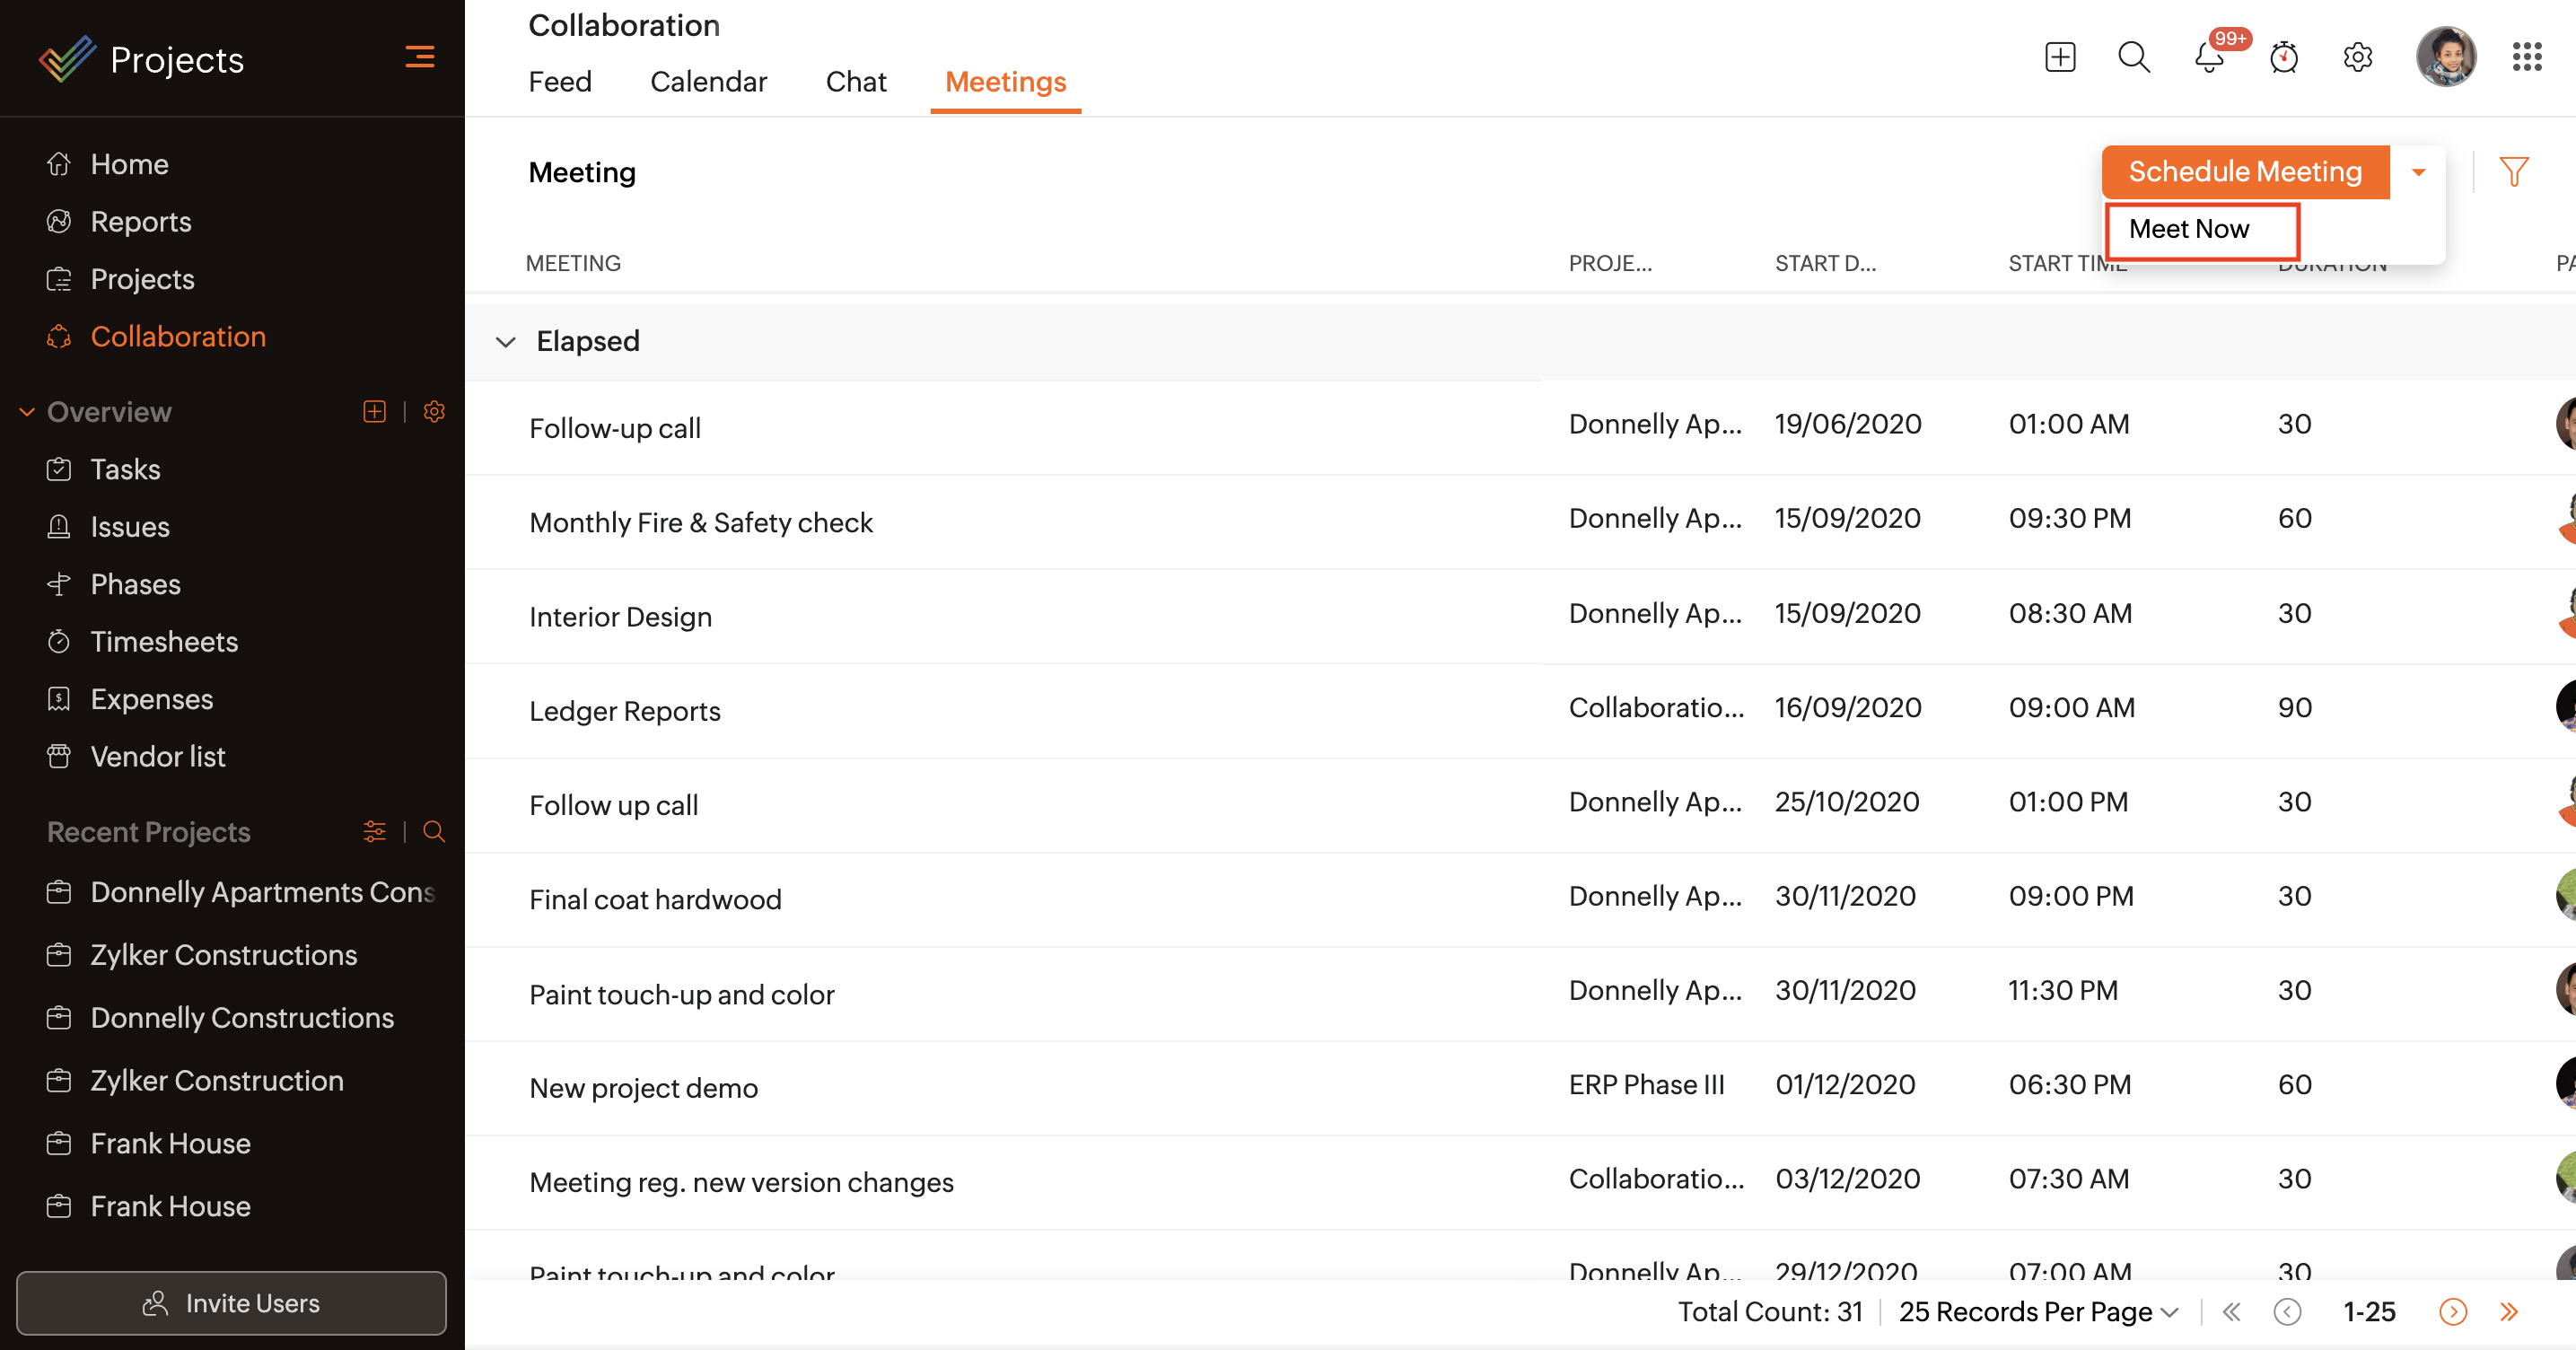Click the meetings filter funnel icon
The height and width of the screenshot is (1350, 2576).
click(2514, 172)
